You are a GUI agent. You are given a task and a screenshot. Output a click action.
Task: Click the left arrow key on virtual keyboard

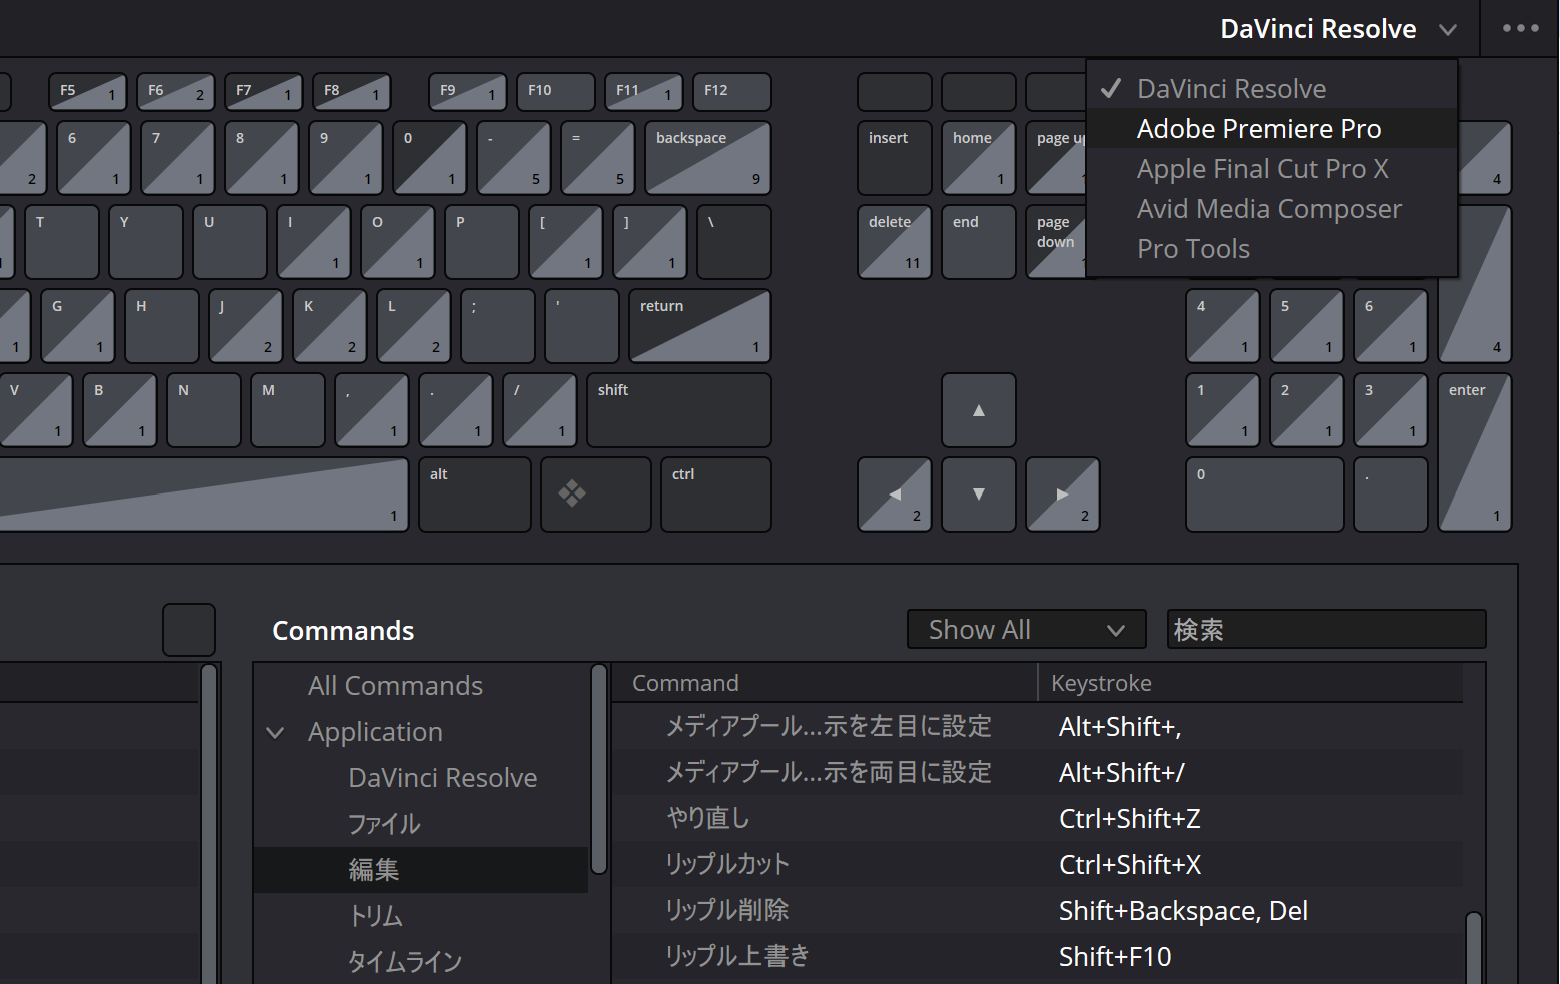click(x=895, y=494)
